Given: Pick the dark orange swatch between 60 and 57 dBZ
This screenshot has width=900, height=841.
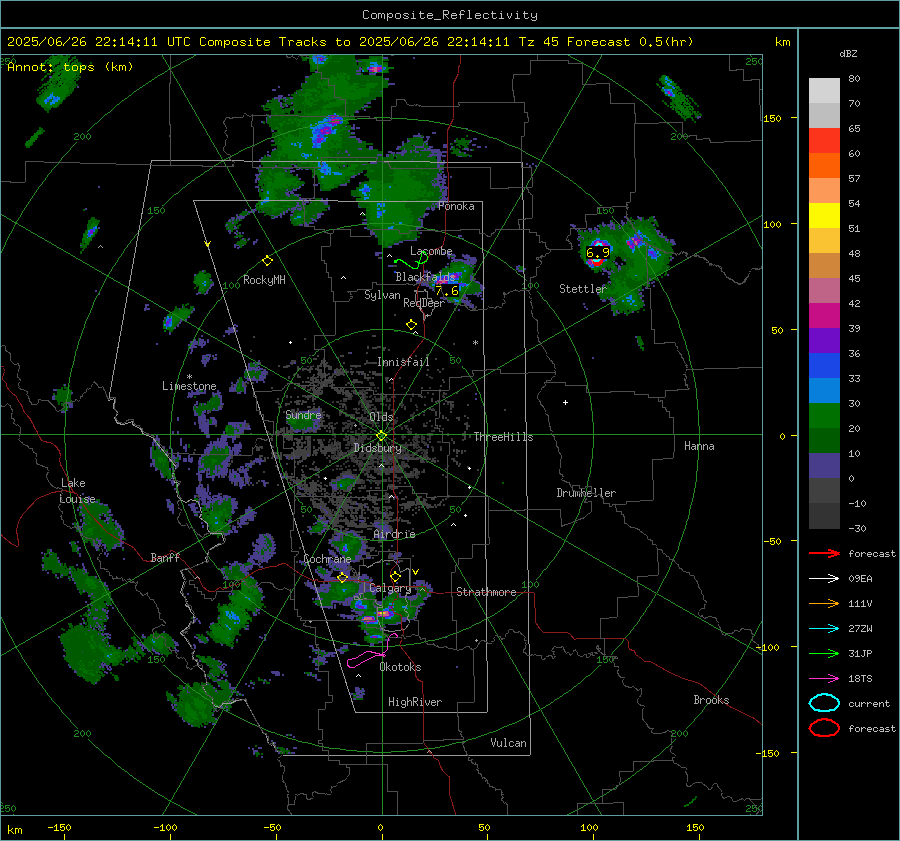Looking at the screenshot, I should tap(824, 165).
